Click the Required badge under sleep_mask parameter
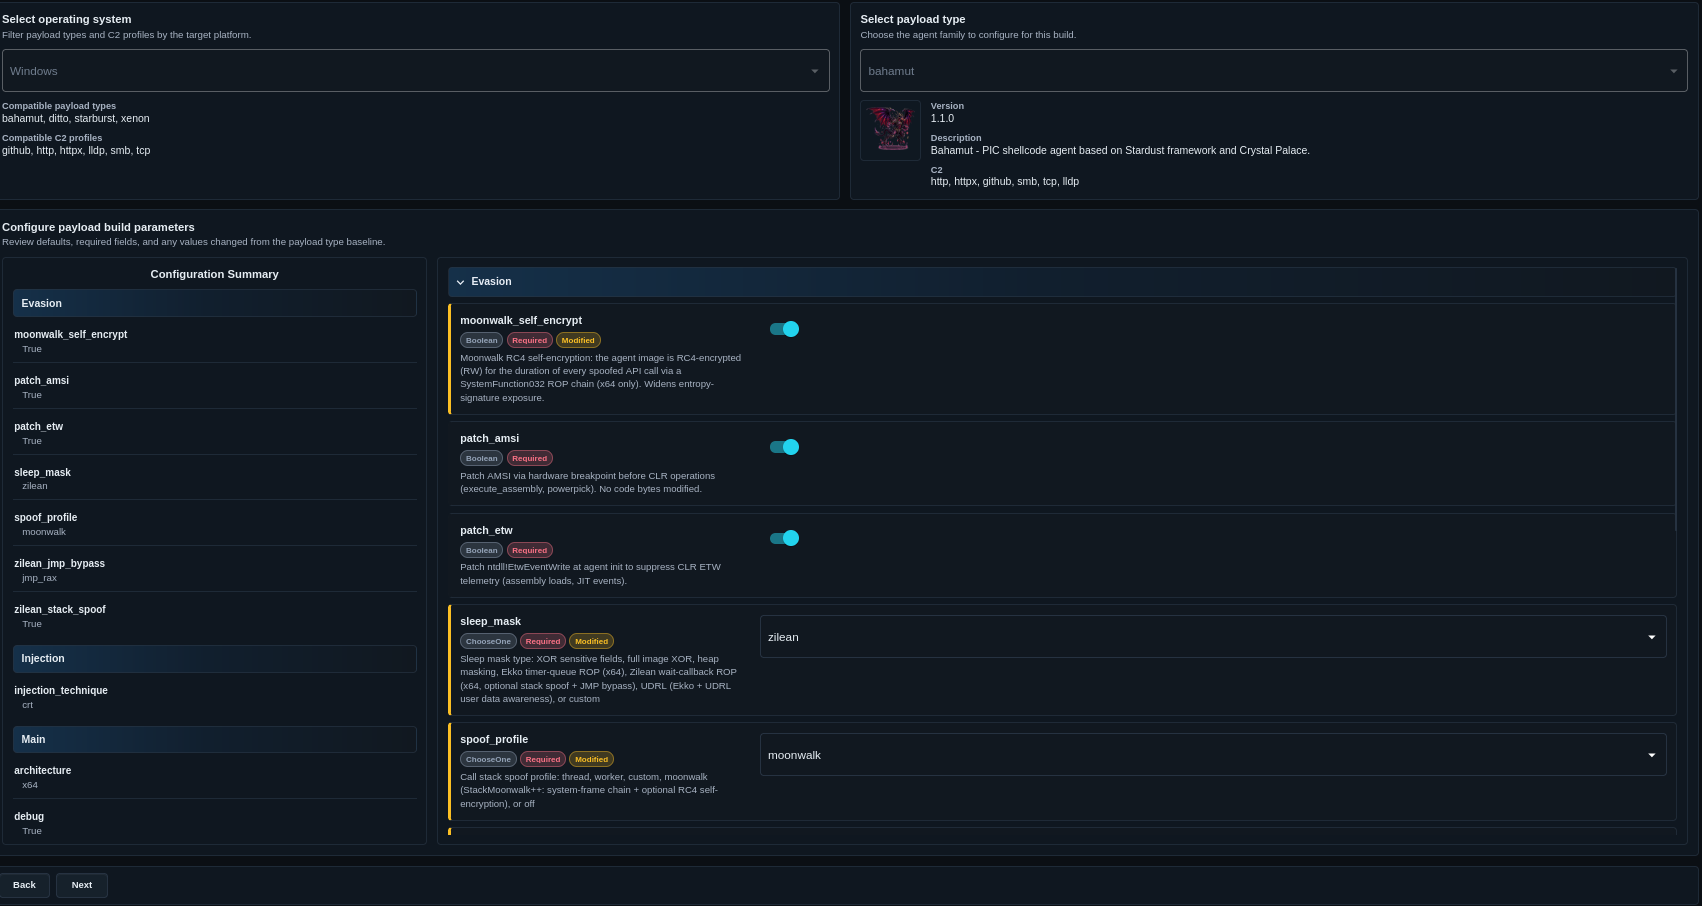This screenshot has width=1702, height=906. point(543,641)
